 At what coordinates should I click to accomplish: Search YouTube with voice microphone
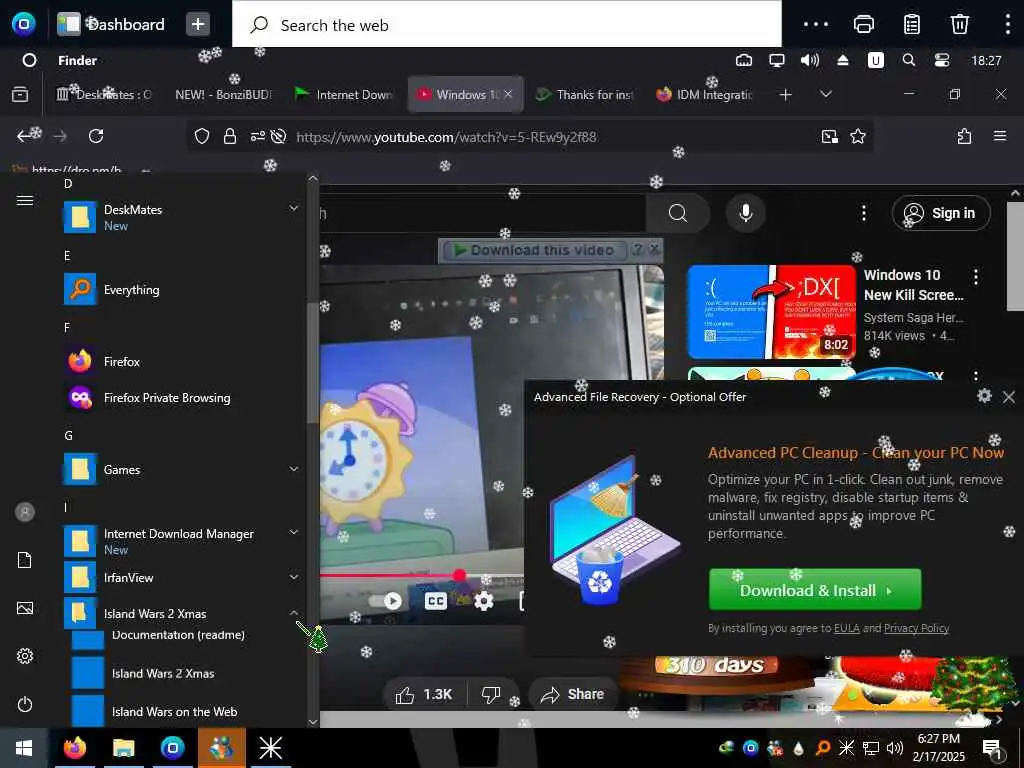[745, 213]
